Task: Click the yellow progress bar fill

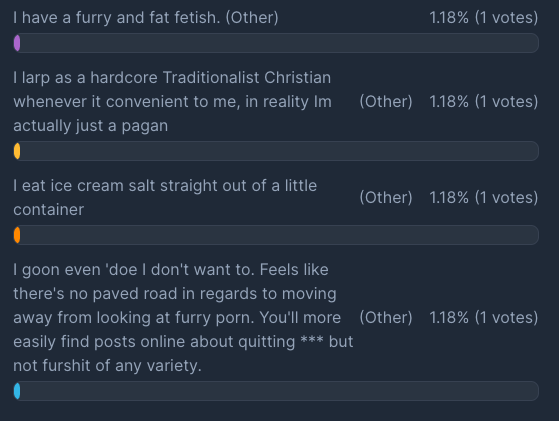Action: click(17, 151)
